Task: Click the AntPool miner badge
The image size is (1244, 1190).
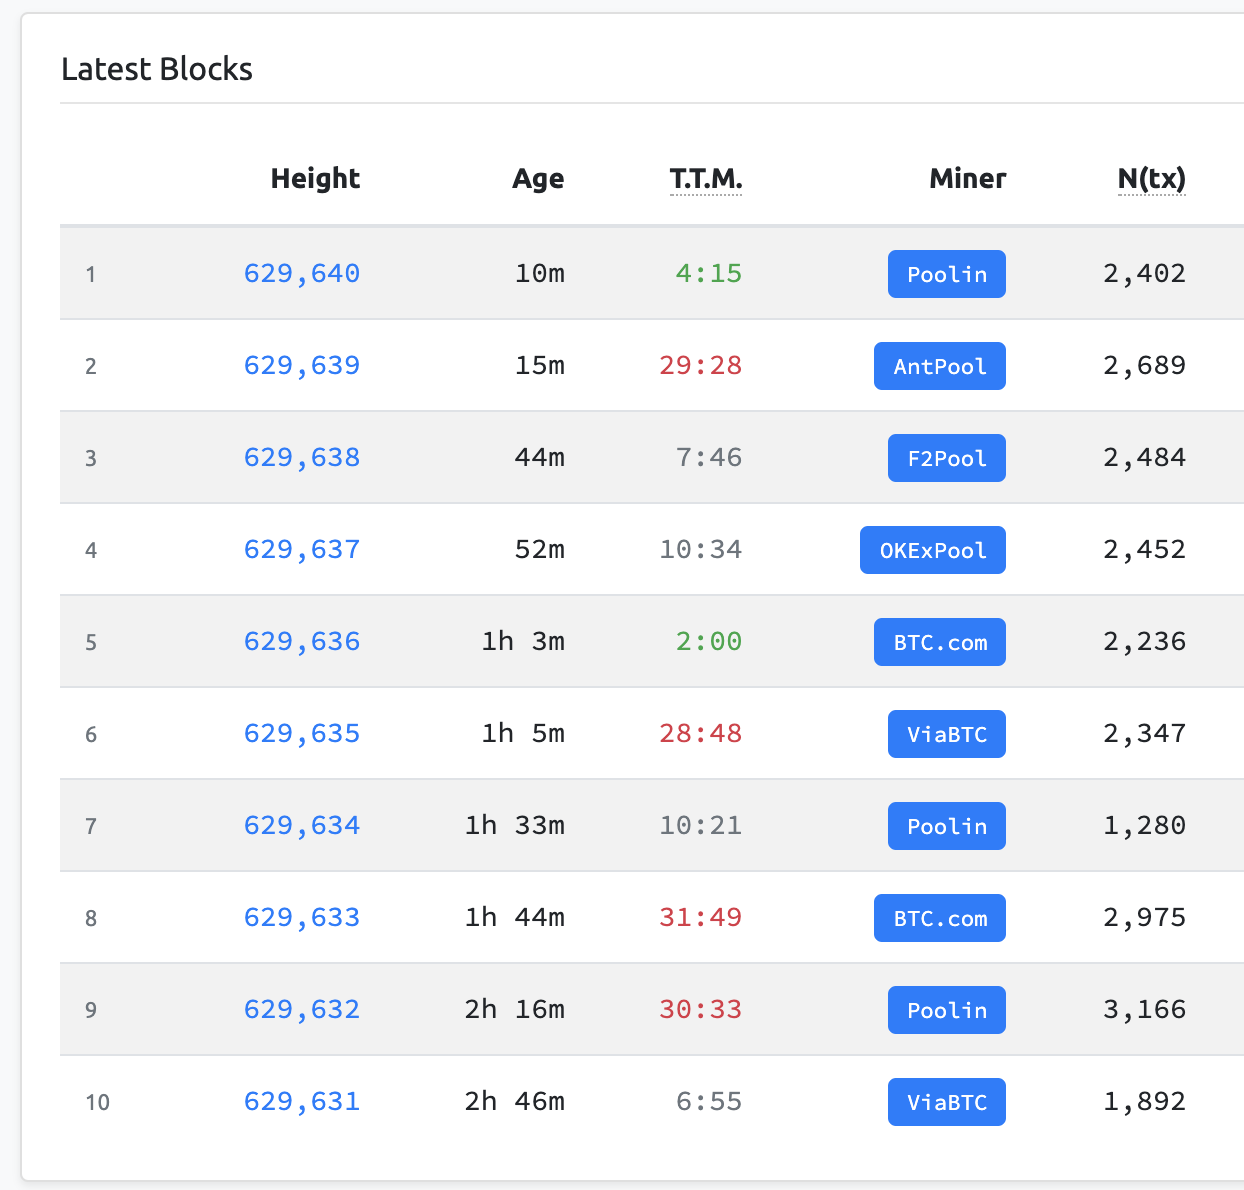Action: [940, 366]
